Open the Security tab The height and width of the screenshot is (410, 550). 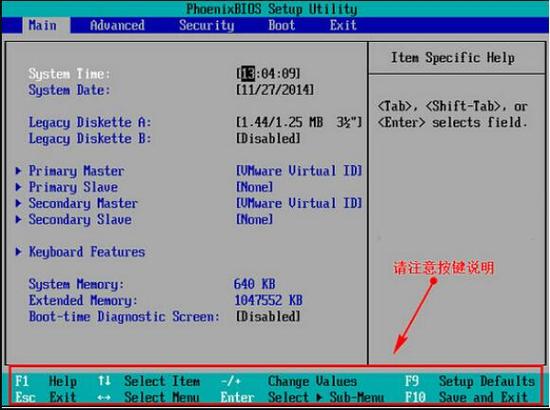pos(206,25)
